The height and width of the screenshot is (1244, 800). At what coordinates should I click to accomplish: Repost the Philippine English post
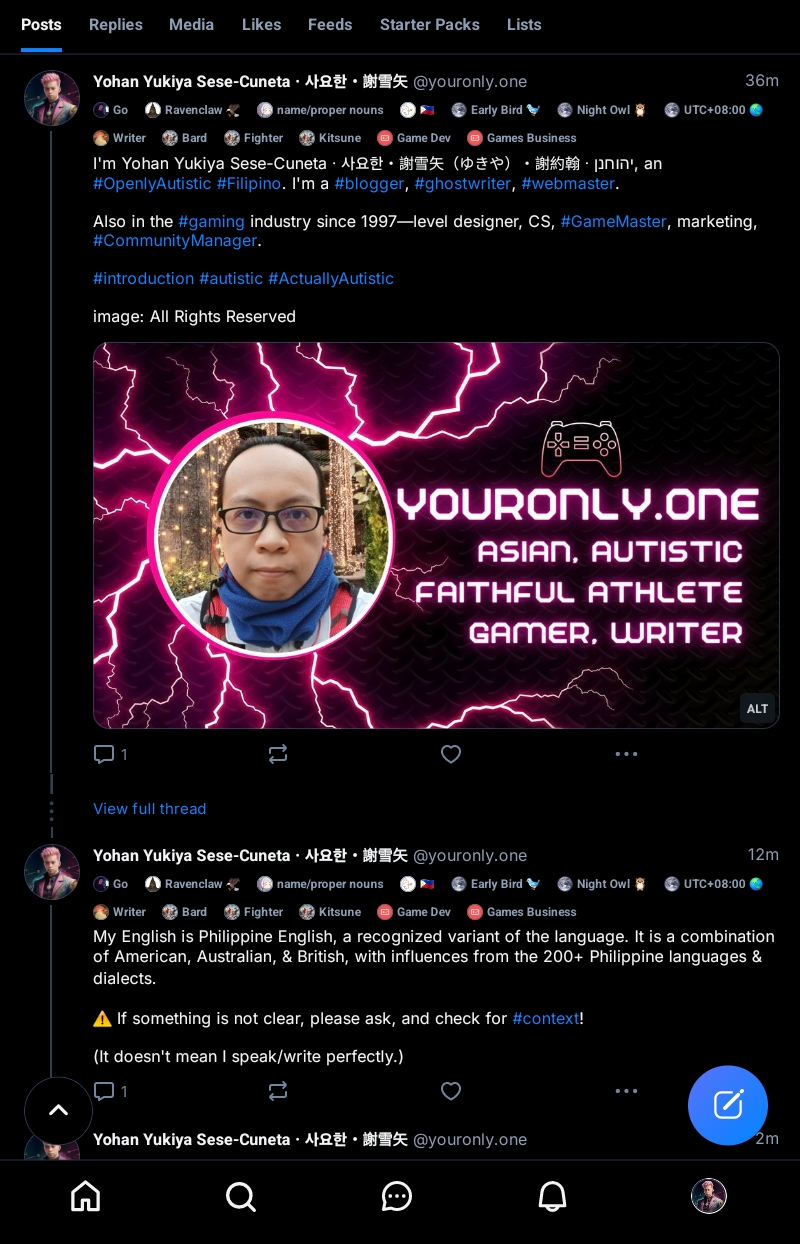coord(278,1091)
